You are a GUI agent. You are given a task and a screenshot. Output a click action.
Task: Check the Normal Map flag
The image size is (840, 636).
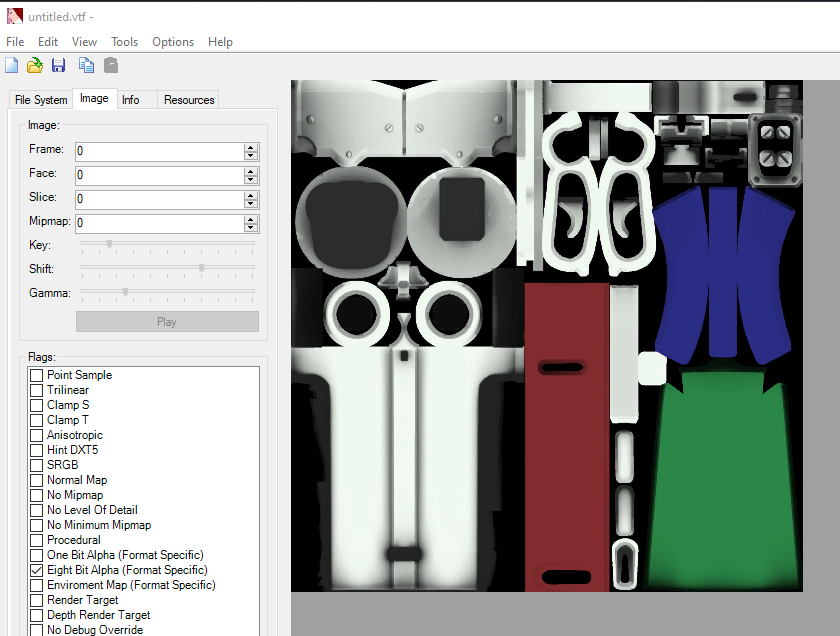point(36,480)
